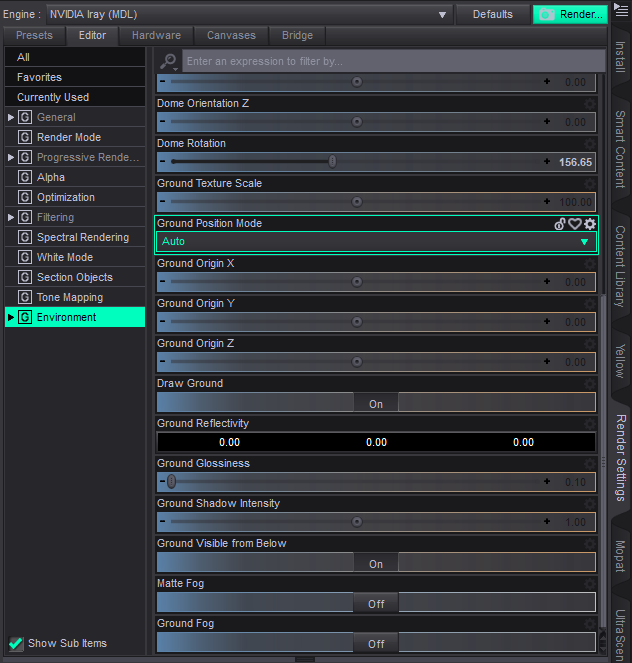Viewport: 632px width, 663px height.
Task: Open the Yellow side tab
Action: [x=620, y=361]
